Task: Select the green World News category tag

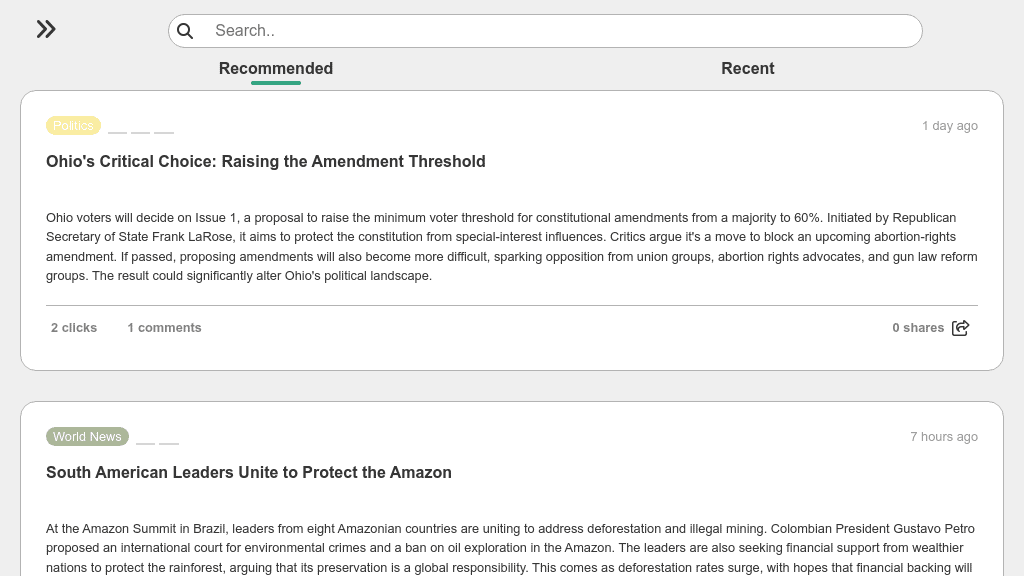Action: 87,437
